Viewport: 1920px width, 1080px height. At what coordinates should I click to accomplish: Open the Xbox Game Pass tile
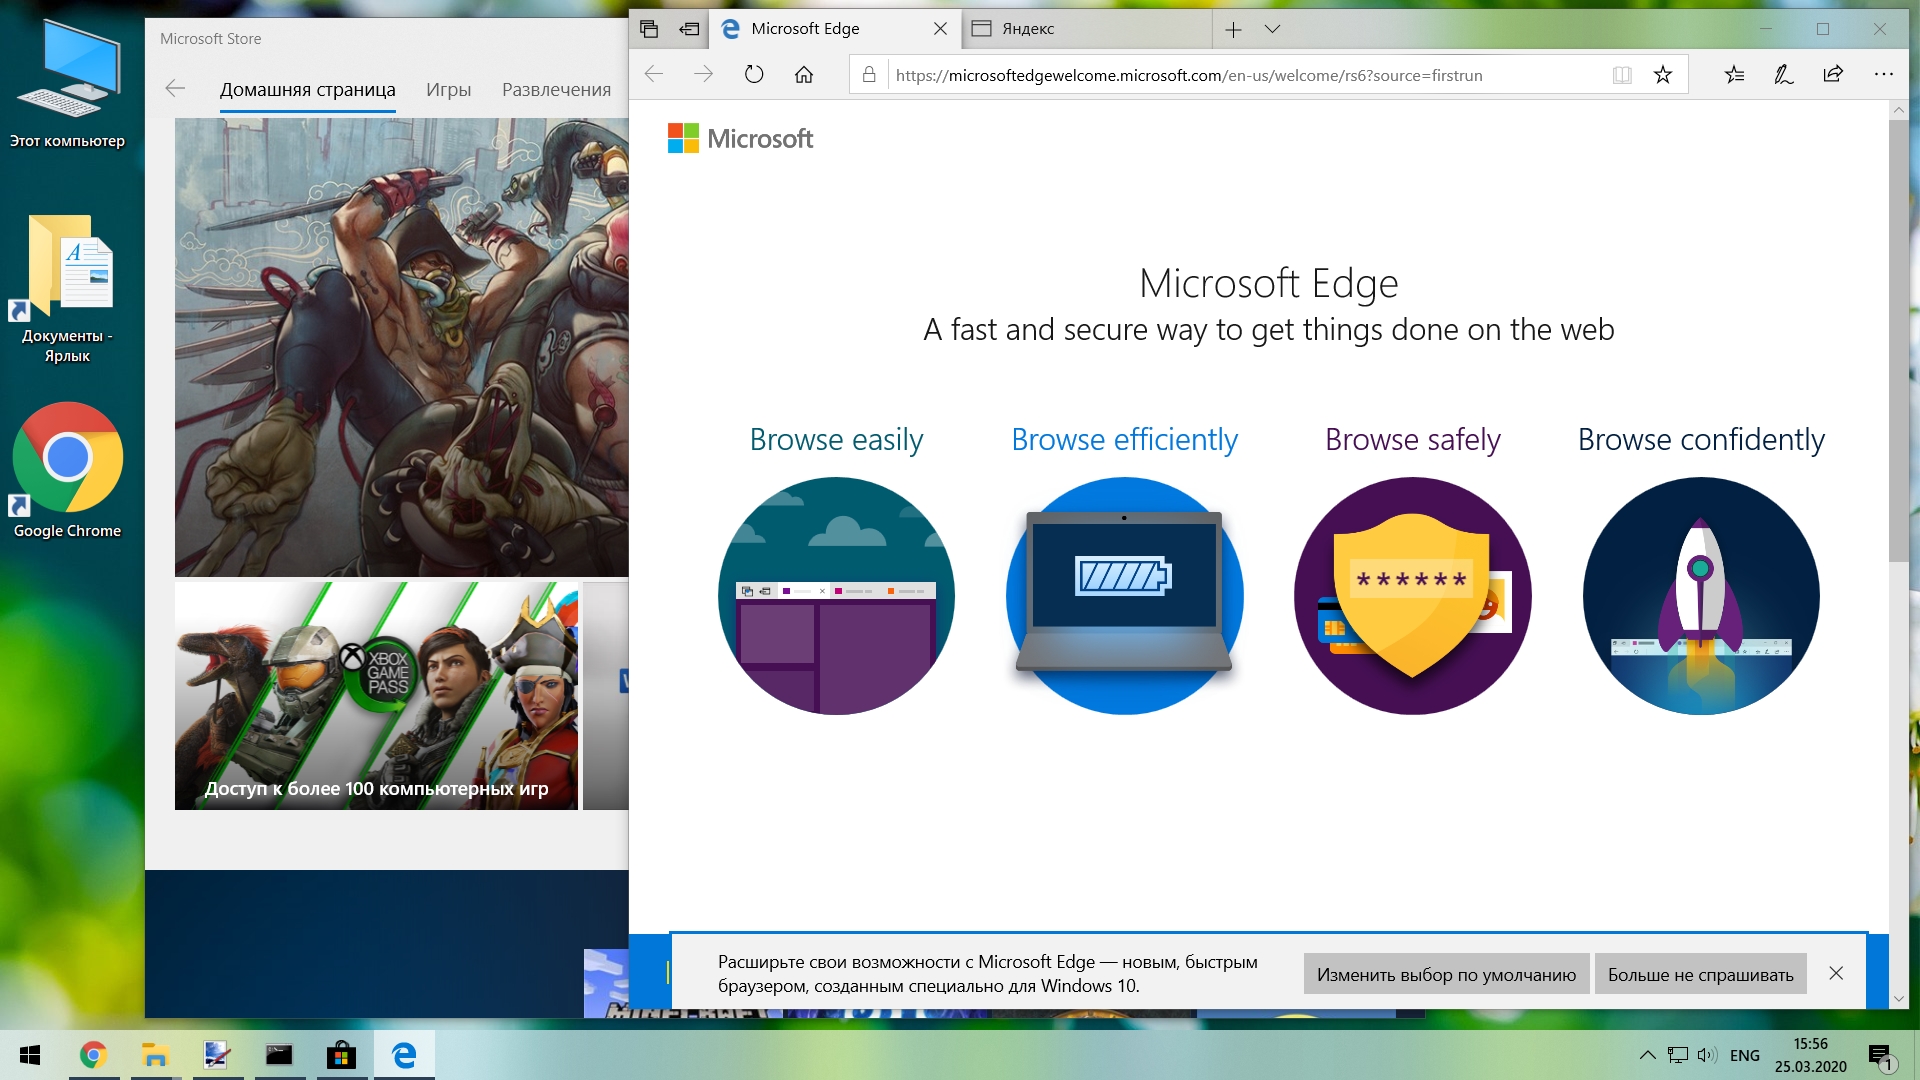(376, 696)
